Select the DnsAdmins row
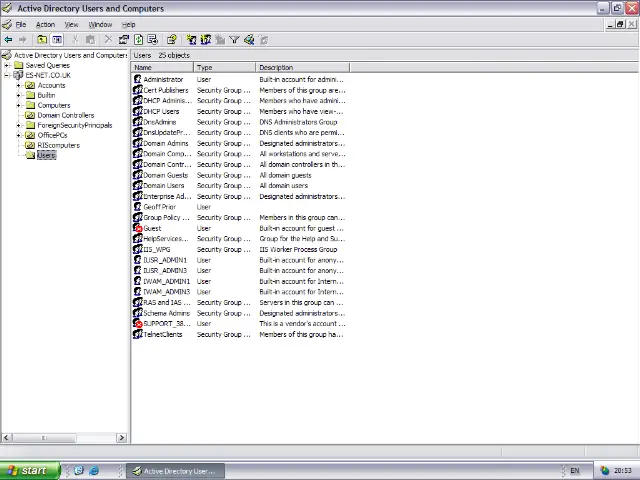The image size is (640, 480). pos(240,122)
